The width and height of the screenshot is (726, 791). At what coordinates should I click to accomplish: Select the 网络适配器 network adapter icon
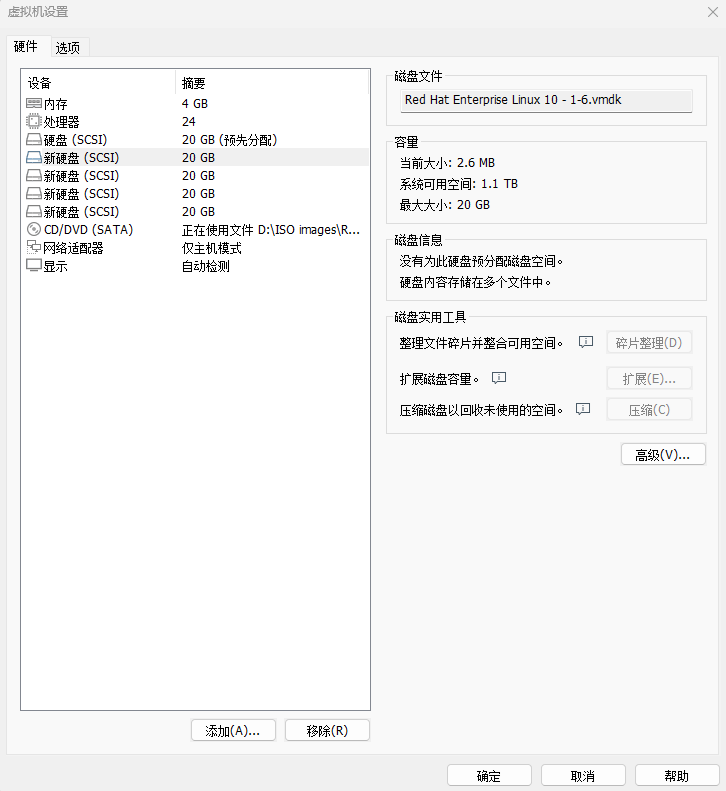click(33, 247)
